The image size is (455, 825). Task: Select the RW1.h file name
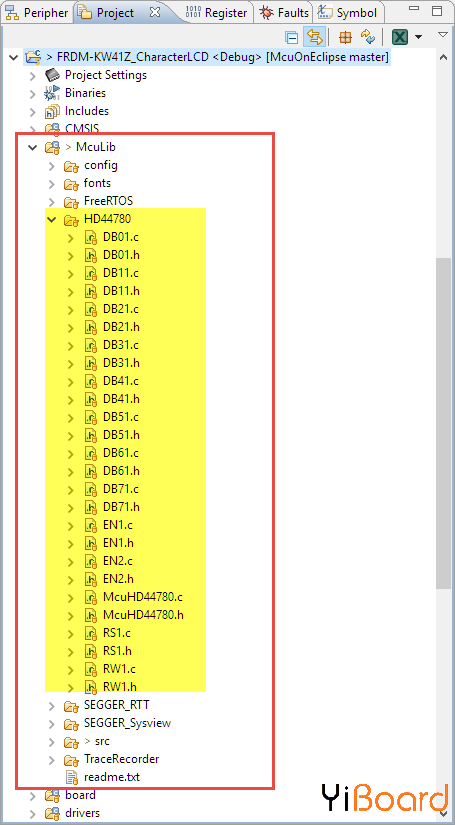point(120,687)
